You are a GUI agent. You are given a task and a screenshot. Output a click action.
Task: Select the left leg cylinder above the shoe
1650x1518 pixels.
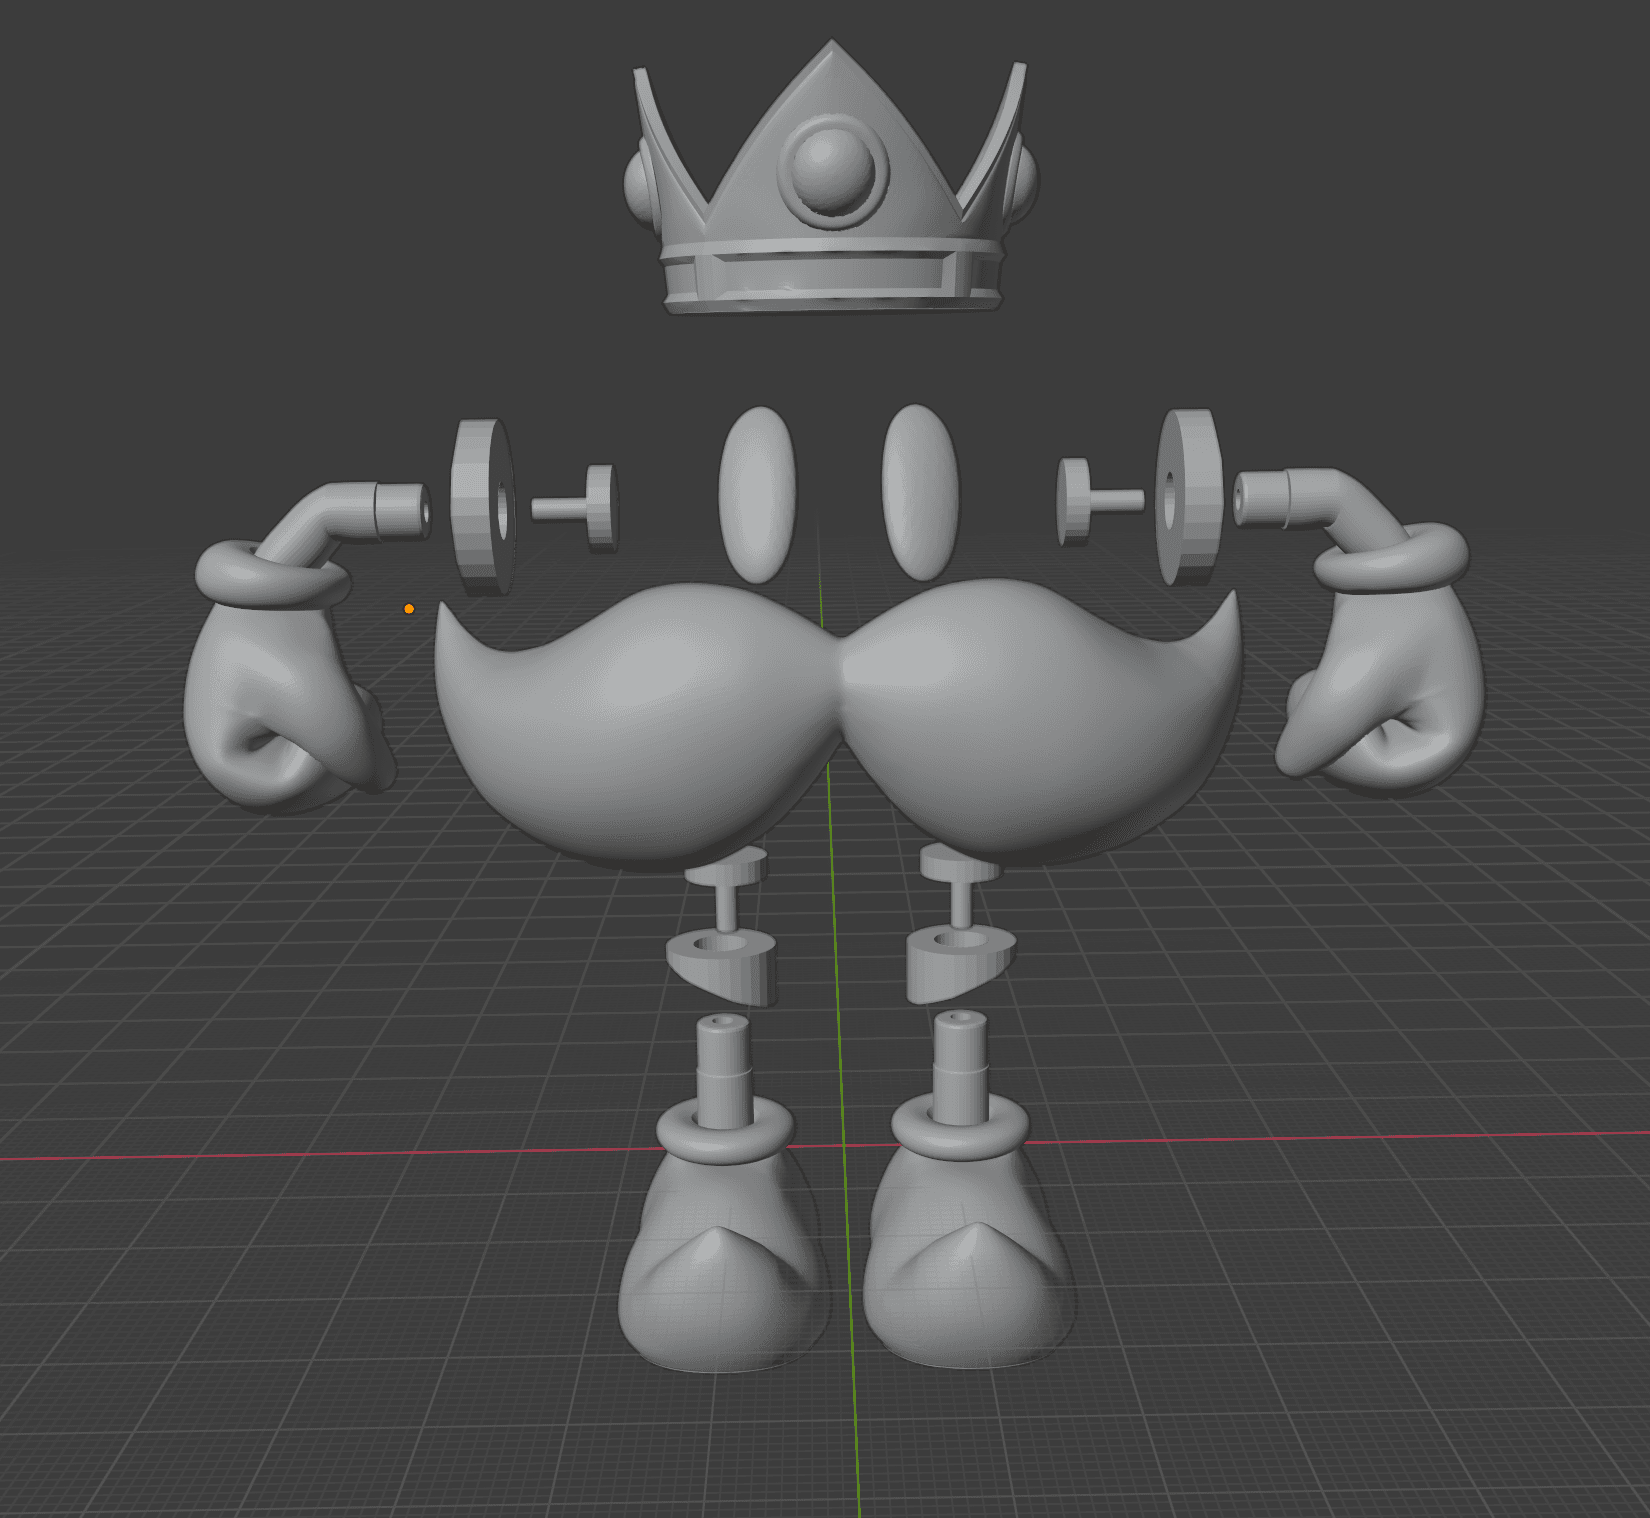point(723,1070)
